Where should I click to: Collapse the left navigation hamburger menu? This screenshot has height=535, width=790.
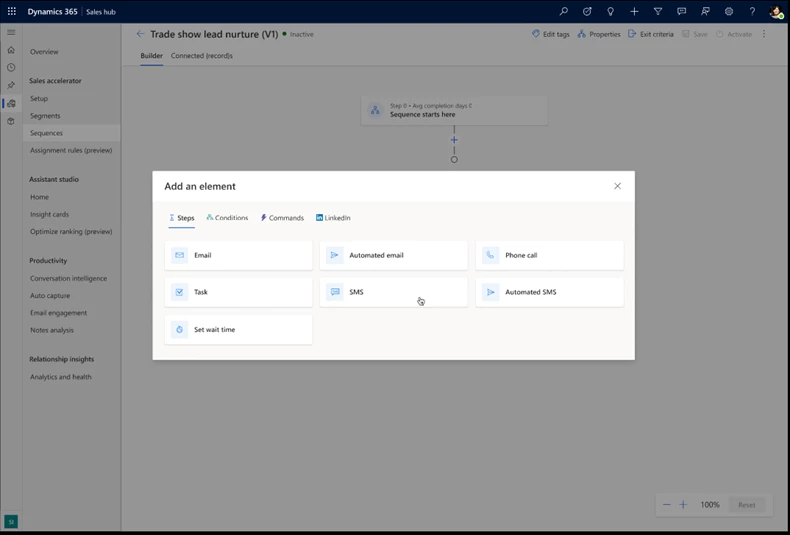11,32
